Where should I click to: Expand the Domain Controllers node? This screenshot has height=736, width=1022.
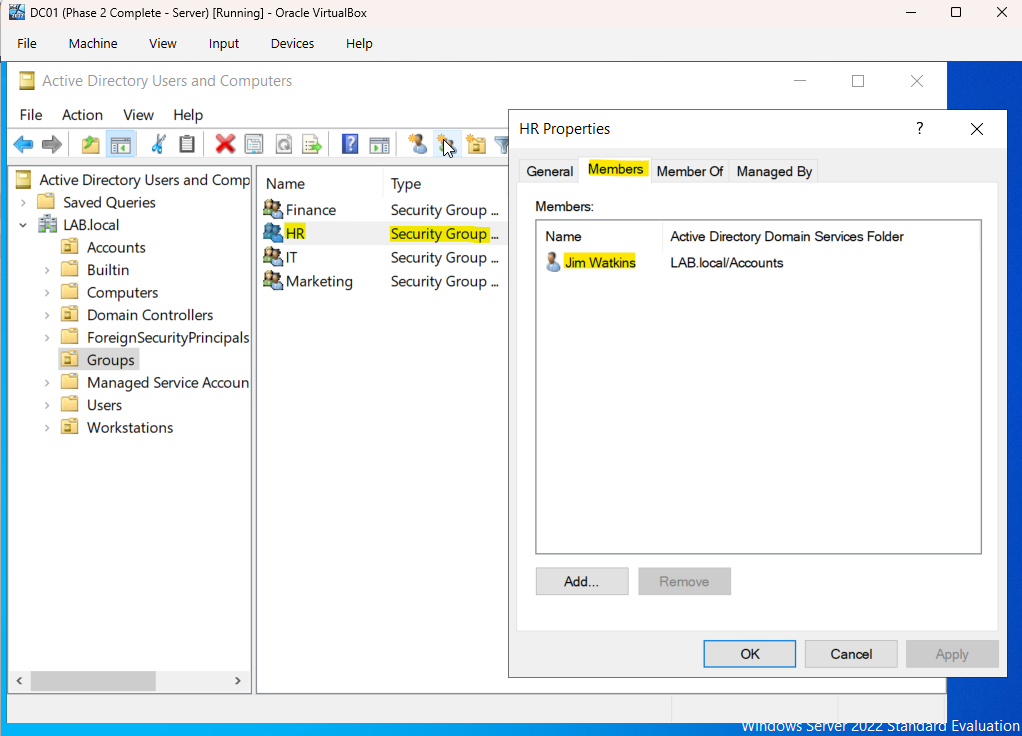(x=47, y=315)
